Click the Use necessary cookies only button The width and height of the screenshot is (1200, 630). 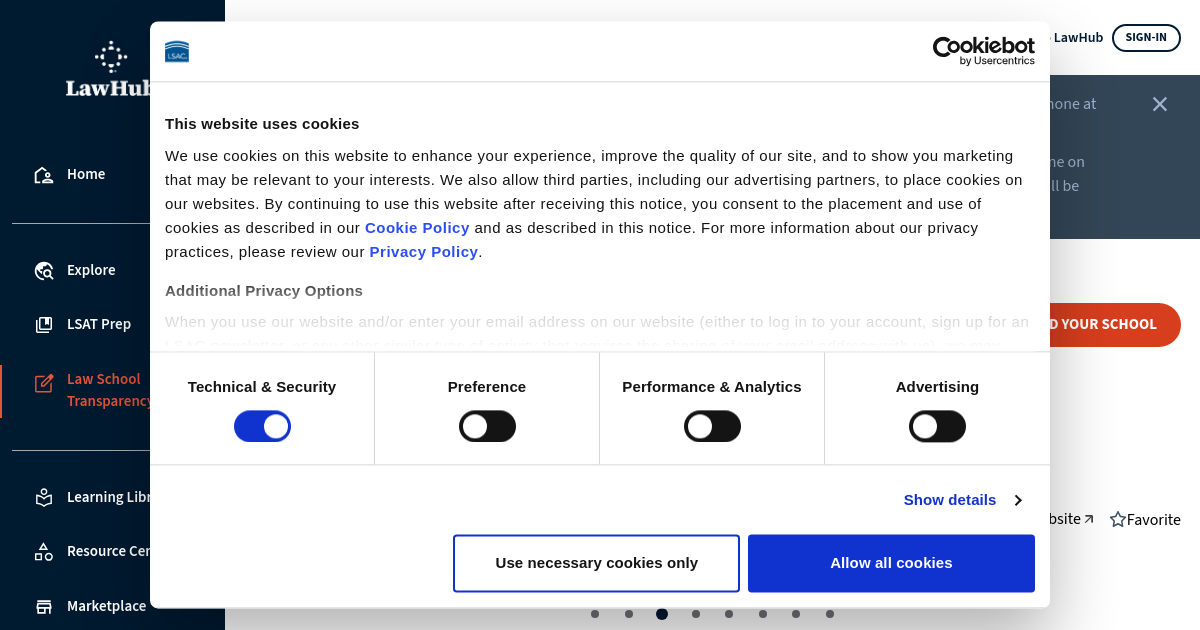[596, 563]
